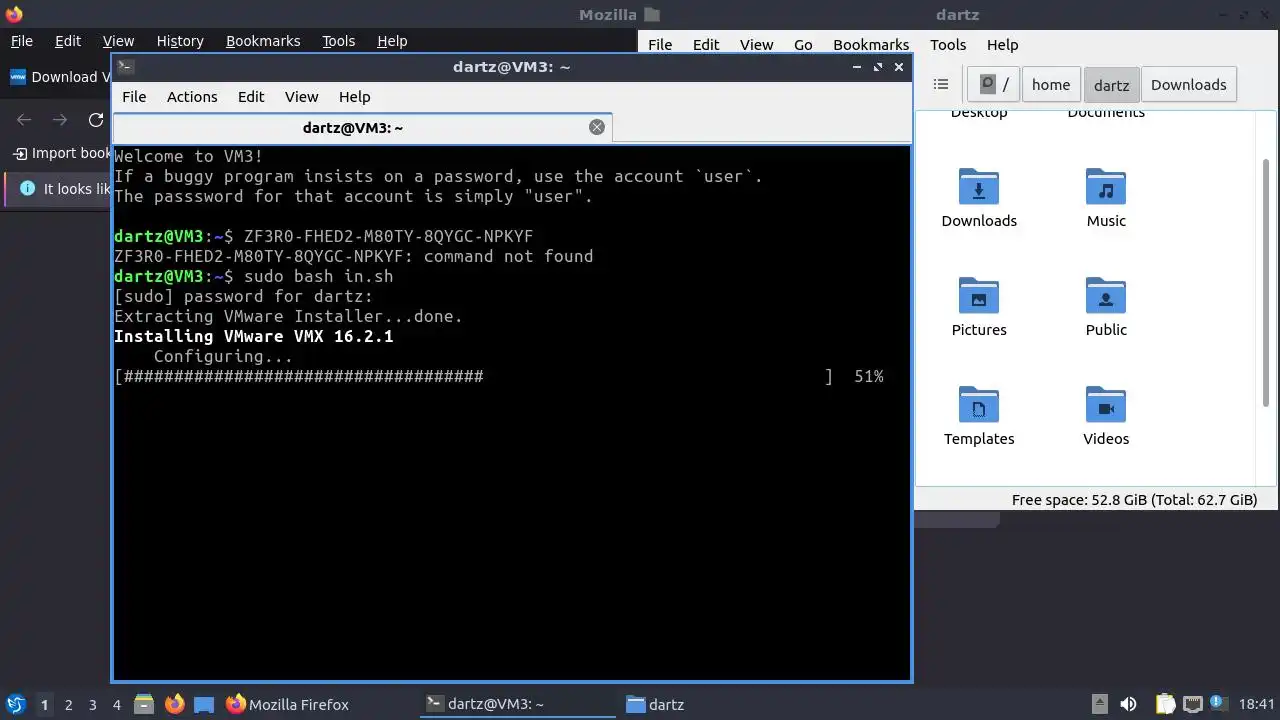This screenshot has width=1280, height=720.
Task: Open Firefox Help menu
Action: pyautogui.click(x=392, y=41)
